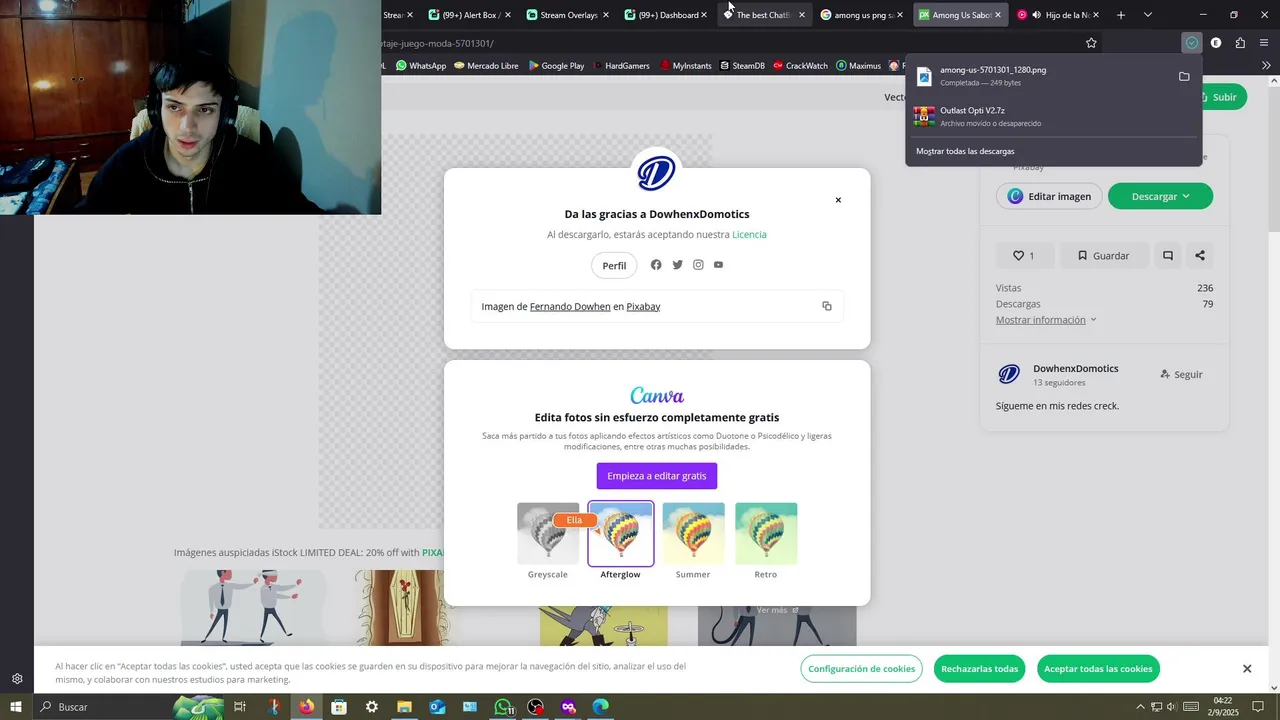This screenshot has width=1280, height=720.
Task: Accept all cookies
Action: pos(1098,669)
